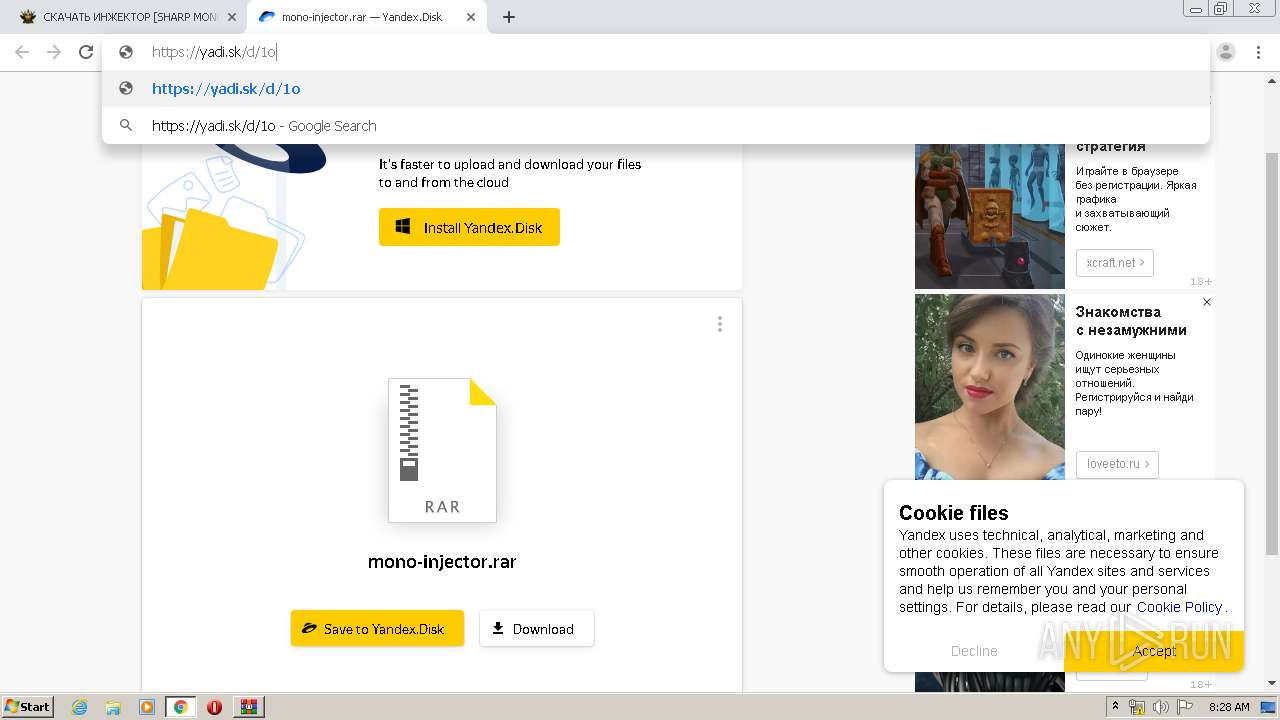Viewport: 1280px width, 720px height.
Task: Click the strategy game ad image
Action: click(x=990, y=216)
